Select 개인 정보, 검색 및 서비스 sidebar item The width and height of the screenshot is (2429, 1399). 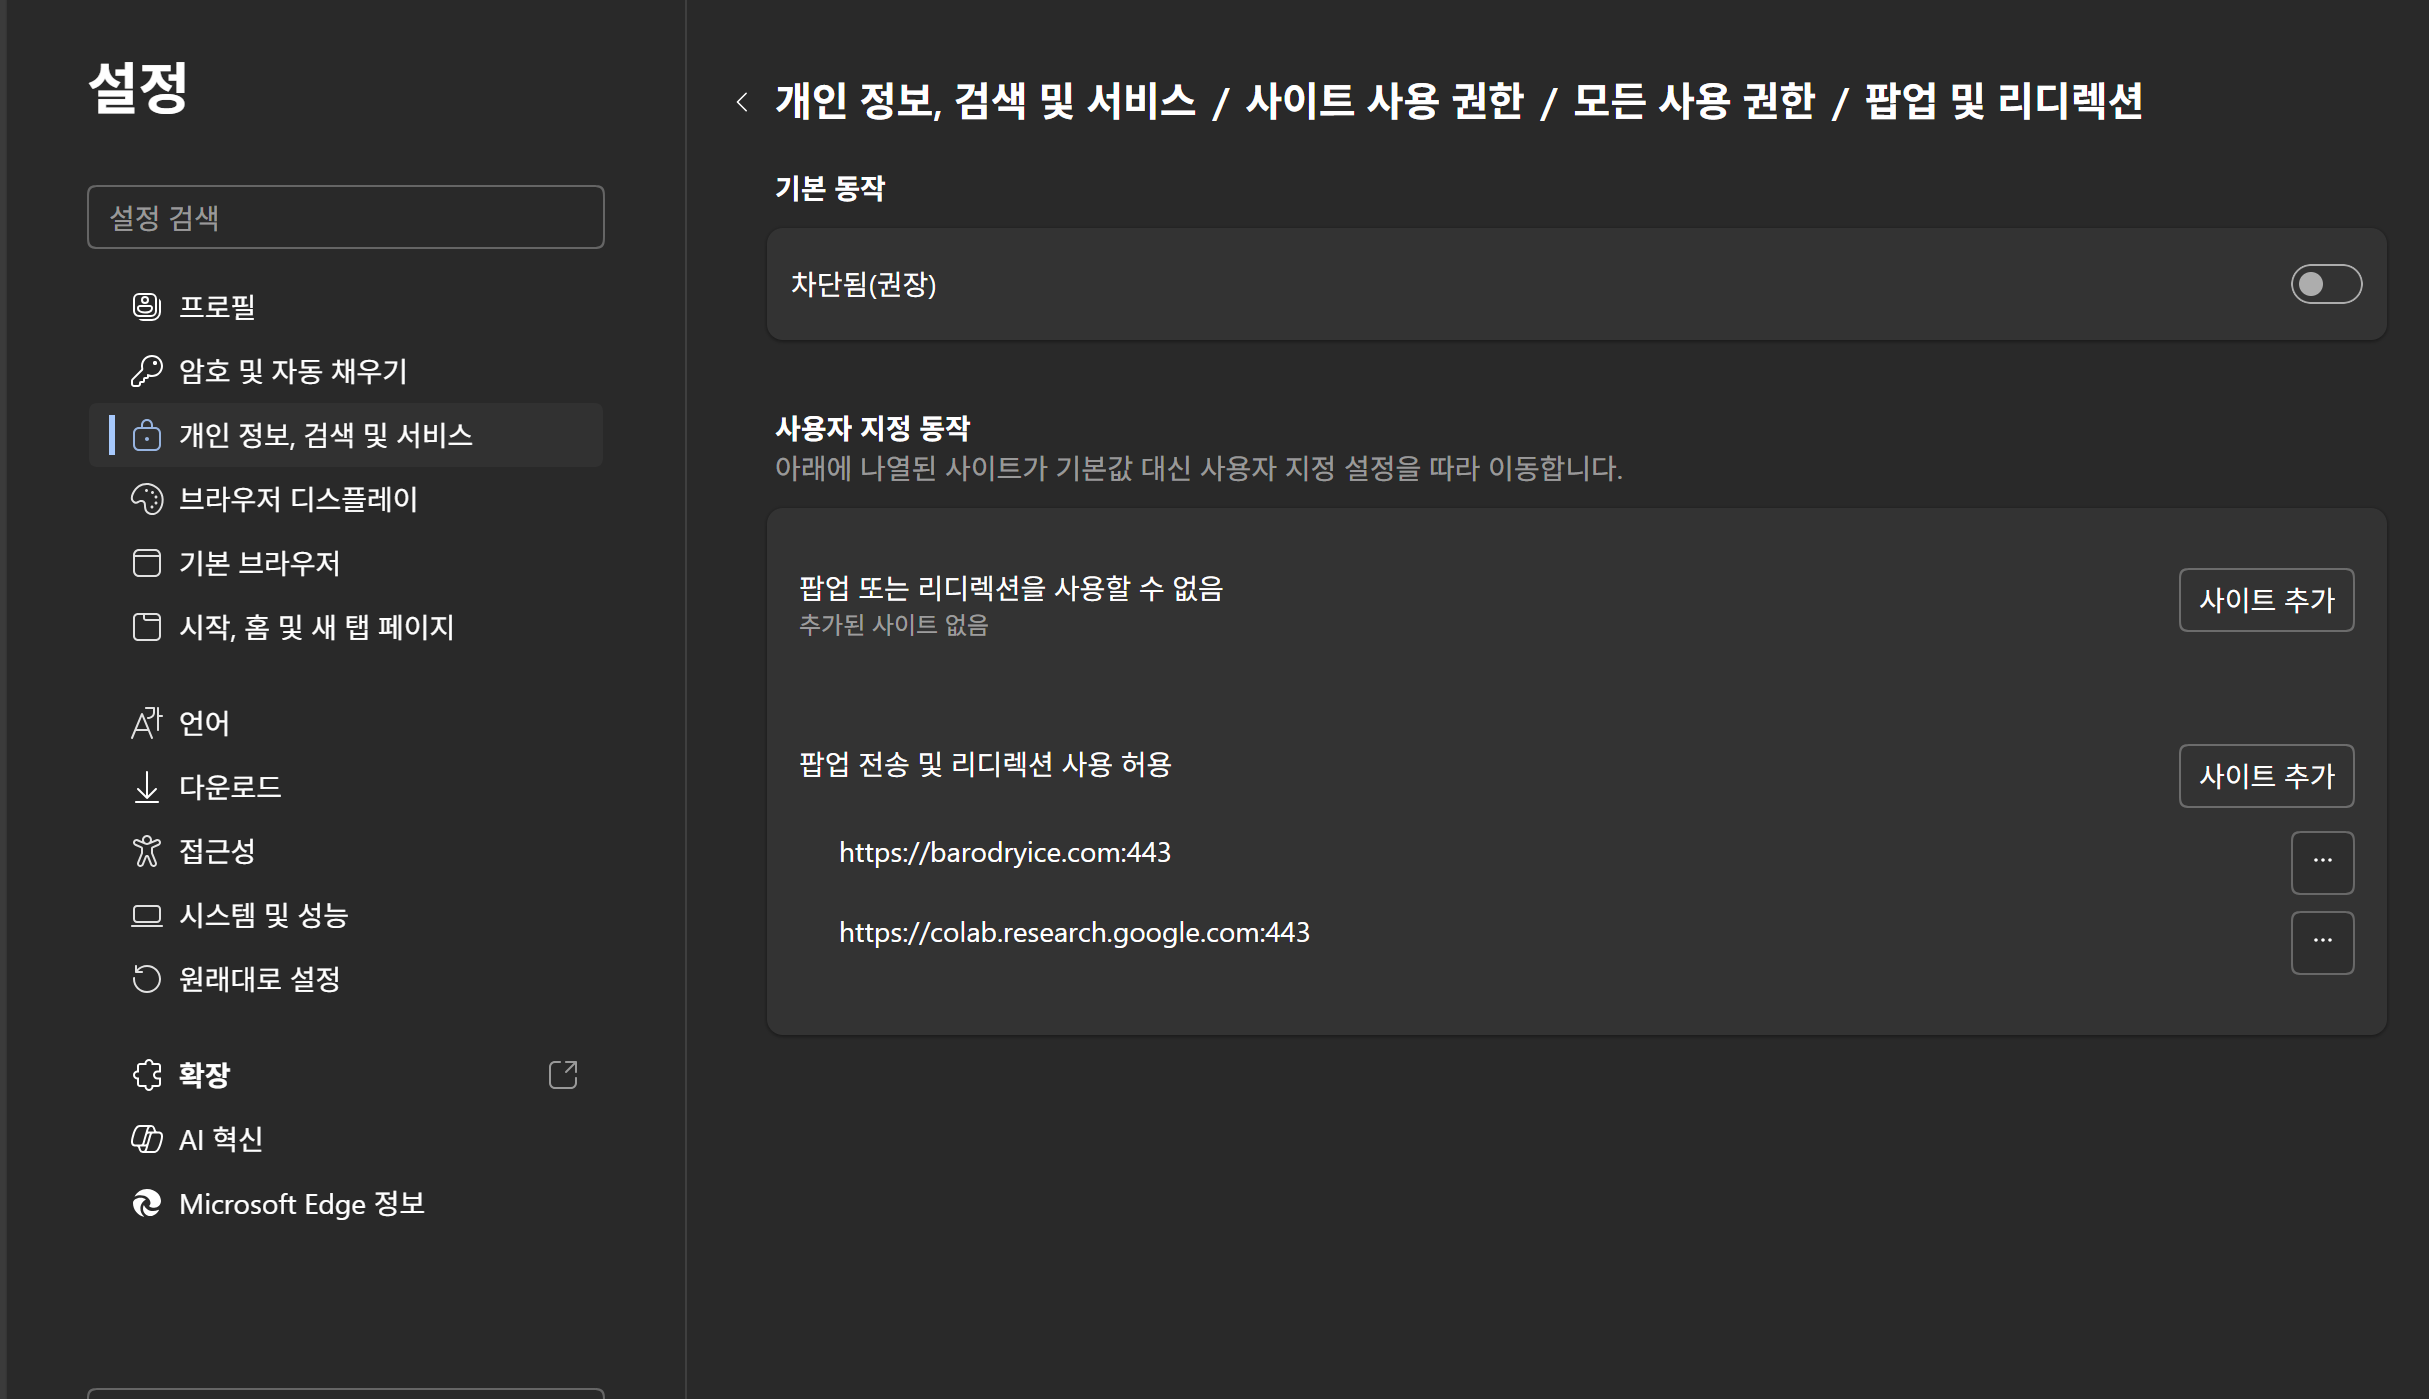pyautogui.click(x=346, y=435)
